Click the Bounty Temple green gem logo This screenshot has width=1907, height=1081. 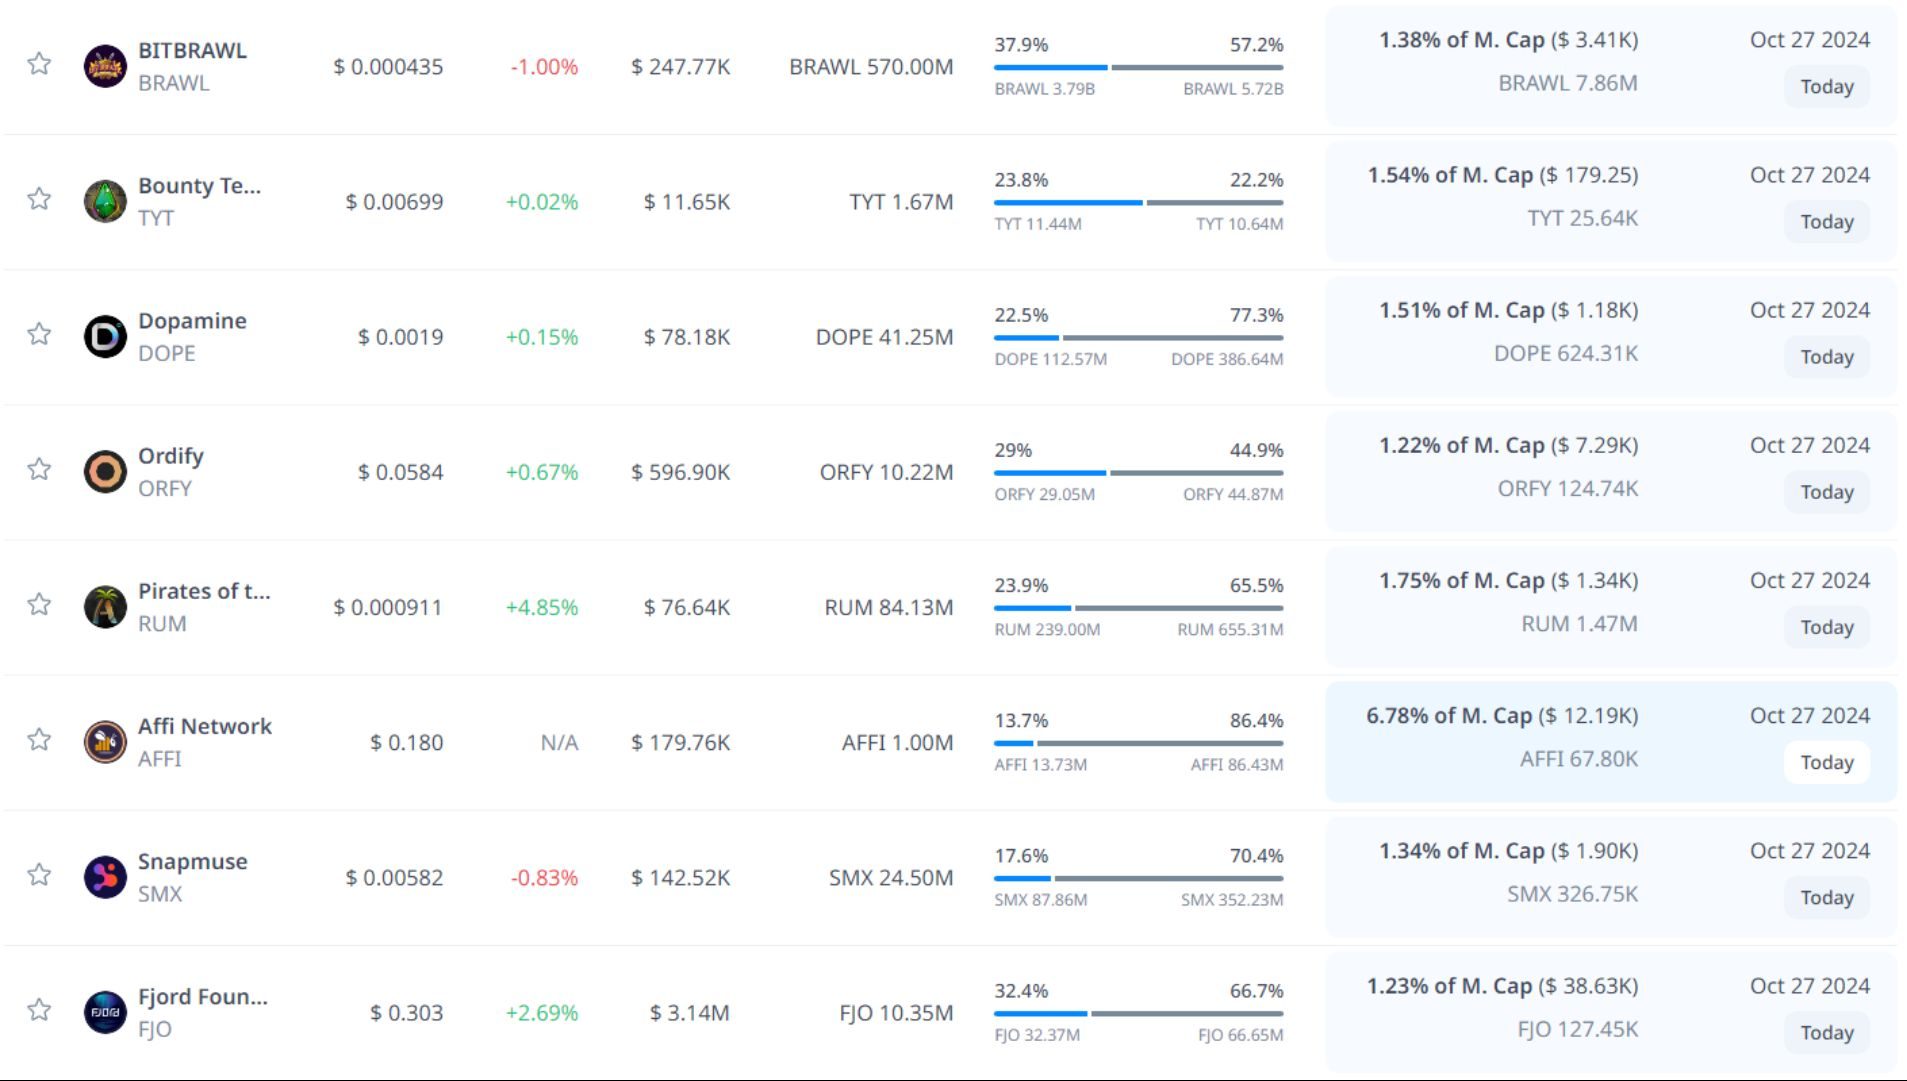tap(105, 201)
